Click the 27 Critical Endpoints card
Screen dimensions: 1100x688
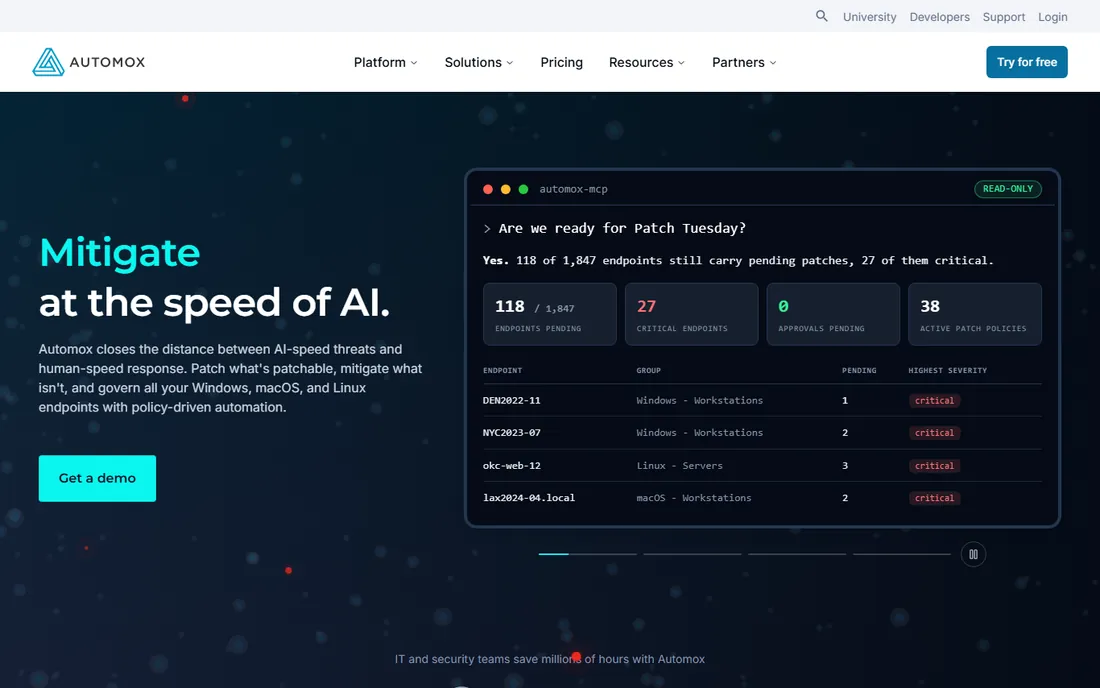pyautogui.click(x=691, y=314)
